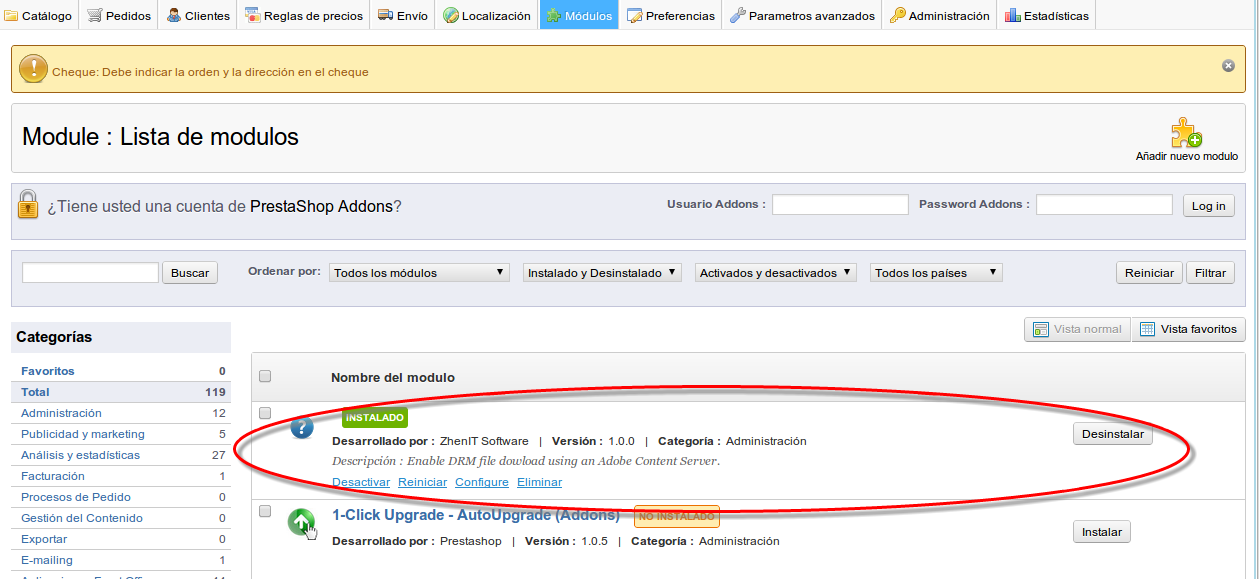Open 1-Click Upgrade - AutoUpgrade title link
This screenshot has width=1259, height=579.
476,515
